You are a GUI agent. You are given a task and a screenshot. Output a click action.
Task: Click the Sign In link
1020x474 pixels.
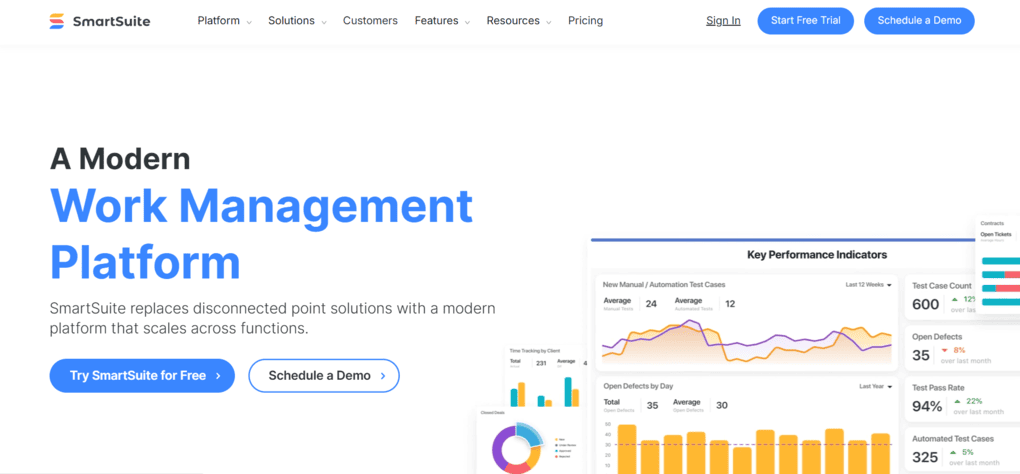click(723, 21)
